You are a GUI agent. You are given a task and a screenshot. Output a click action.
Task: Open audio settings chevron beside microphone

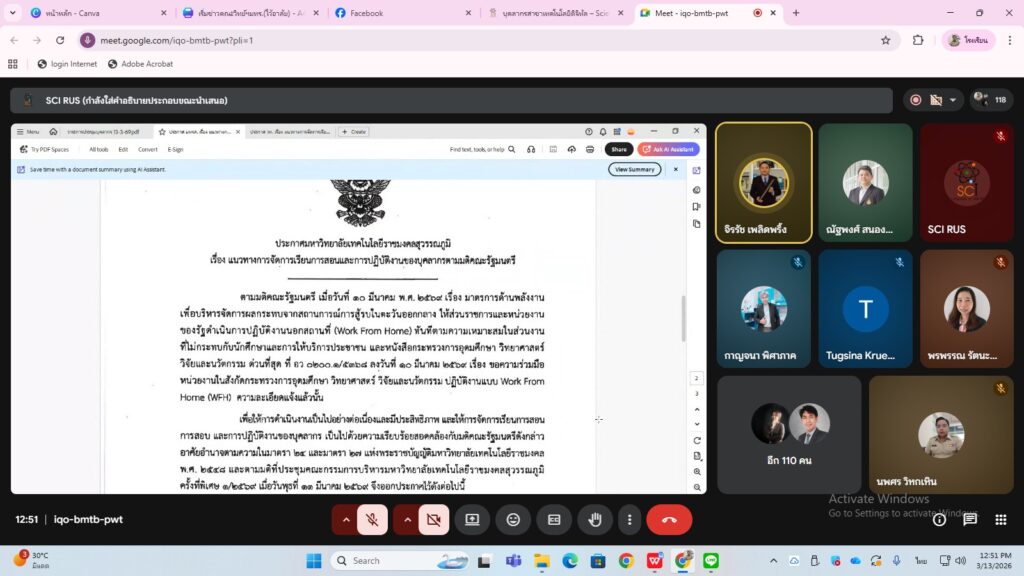(346, 520)
